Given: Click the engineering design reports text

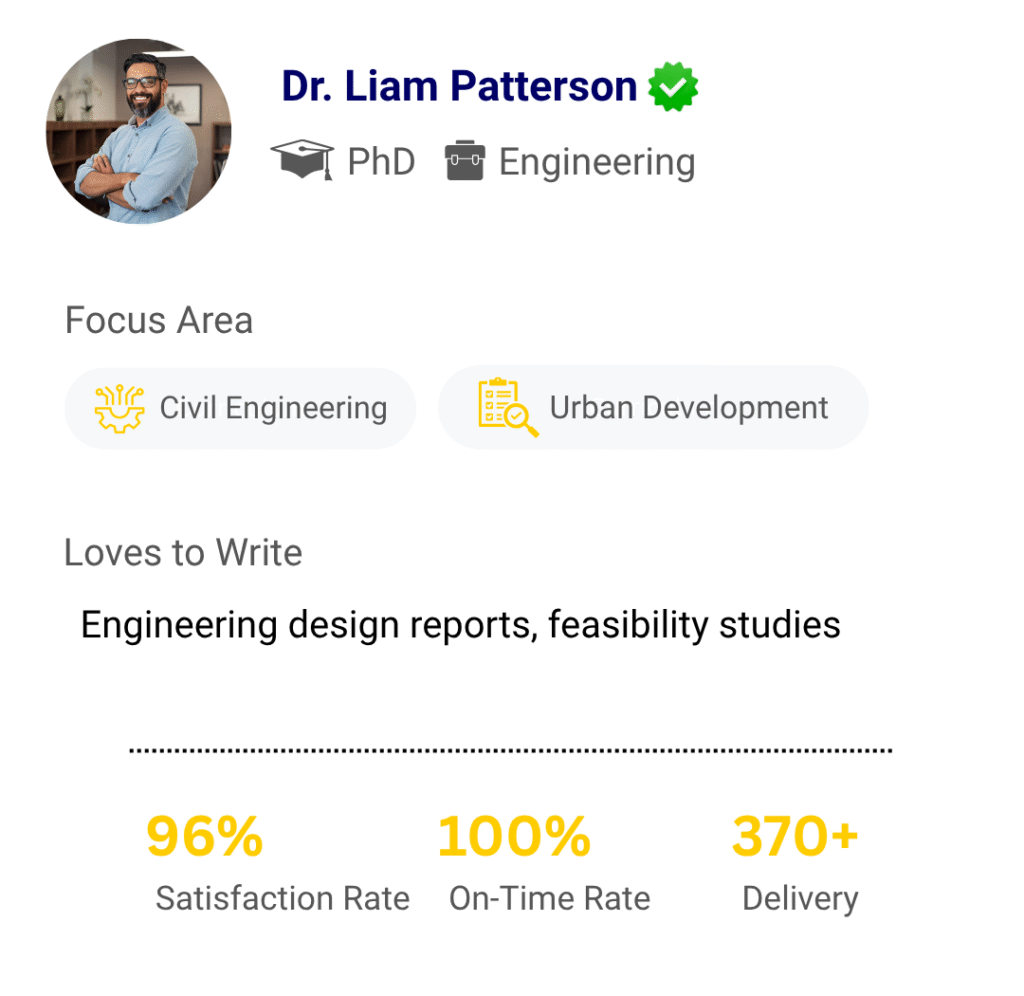Looking at the screenshot, I should pyautogui.click(x=460, y=625).
